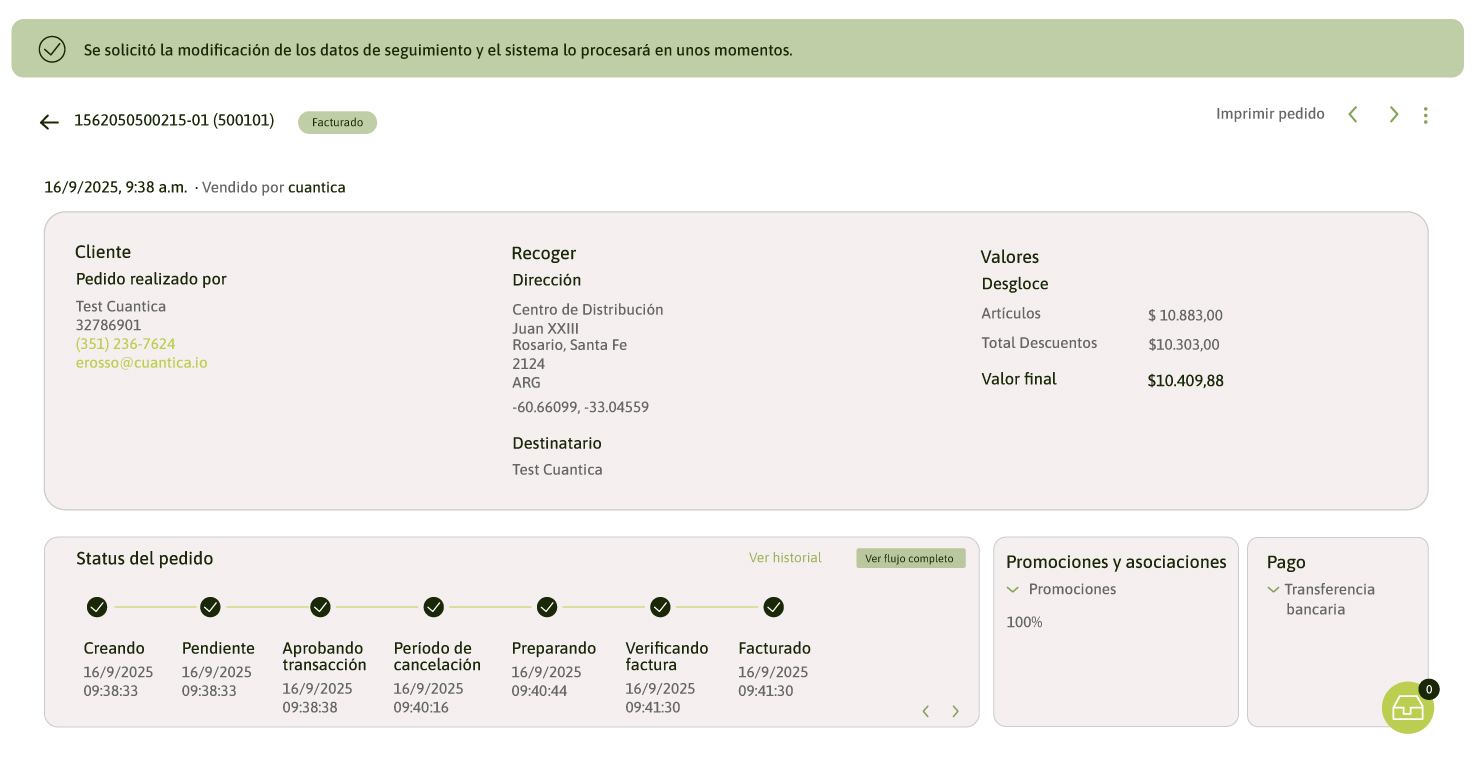Open the floating store cart icon
The image size is (1475, 766).
pyautogui.click(x=1408, y=707)
